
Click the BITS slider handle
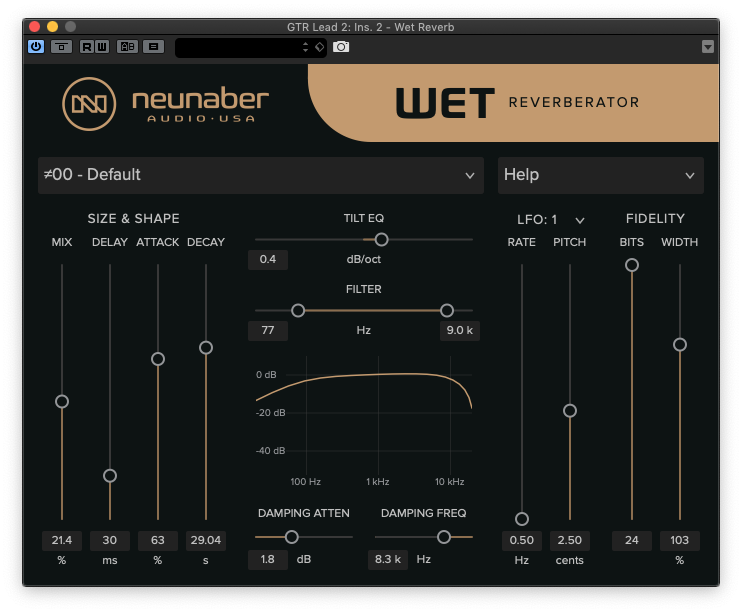(x=632, y=265)
